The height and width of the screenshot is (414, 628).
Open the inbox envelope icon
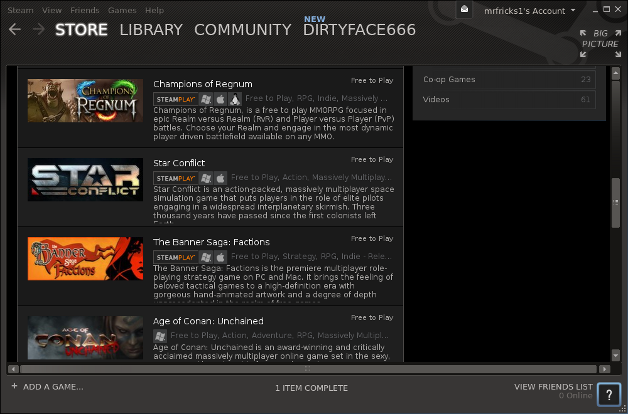pyautogui.click(x=464, y=9)
